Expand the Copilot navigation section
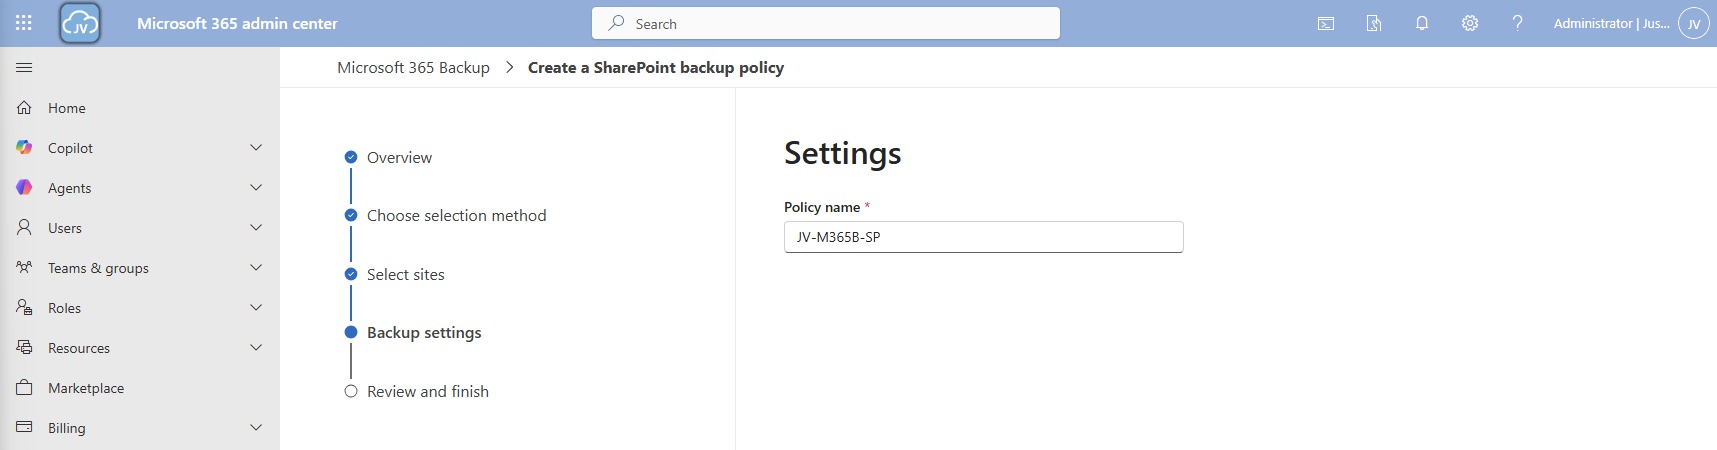 point(256,148)
